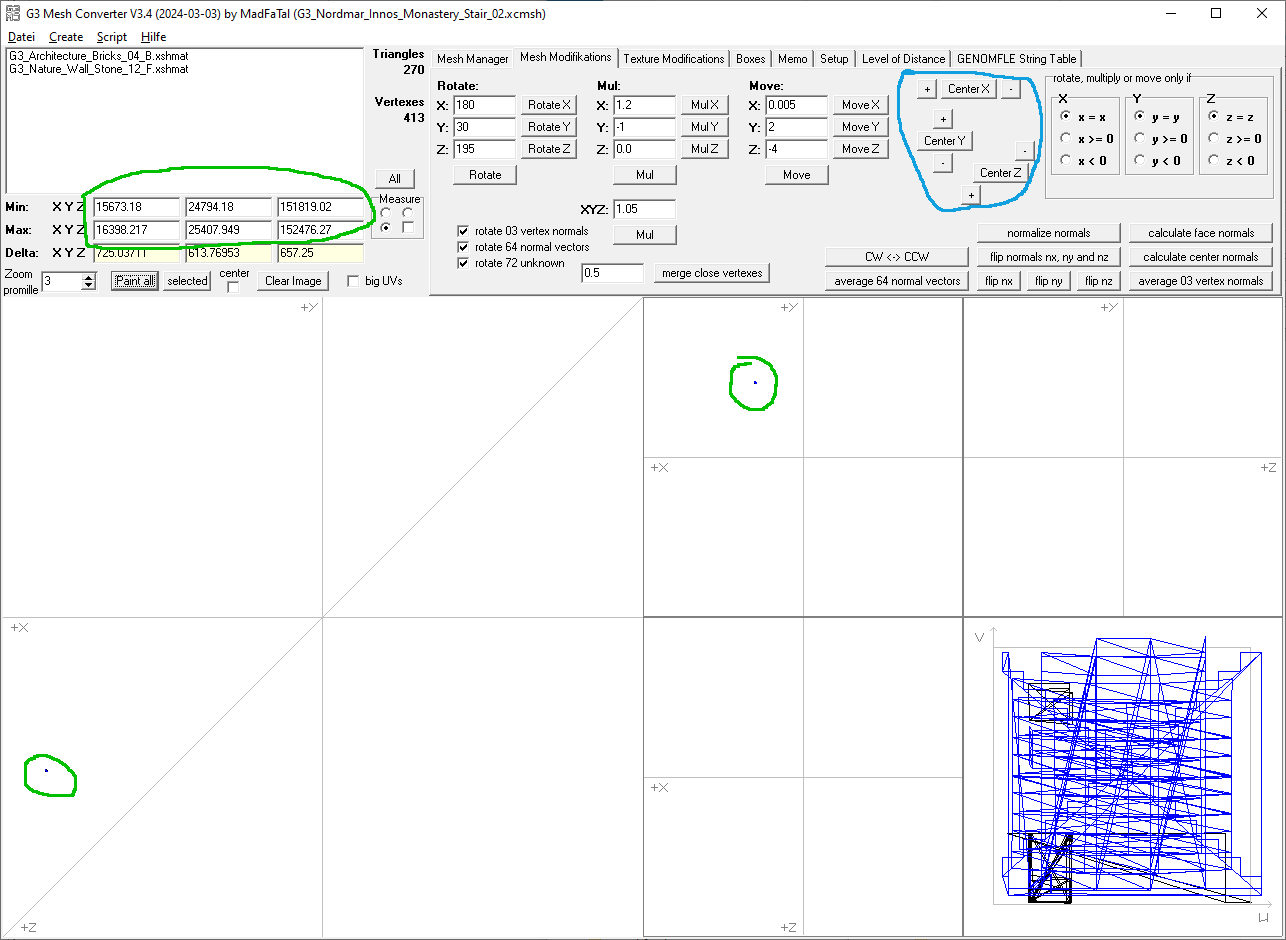The height and width of the screenshot is (940, 1286).
Task: Toggle the big UVs checkbox
Action: coord(353,281)
